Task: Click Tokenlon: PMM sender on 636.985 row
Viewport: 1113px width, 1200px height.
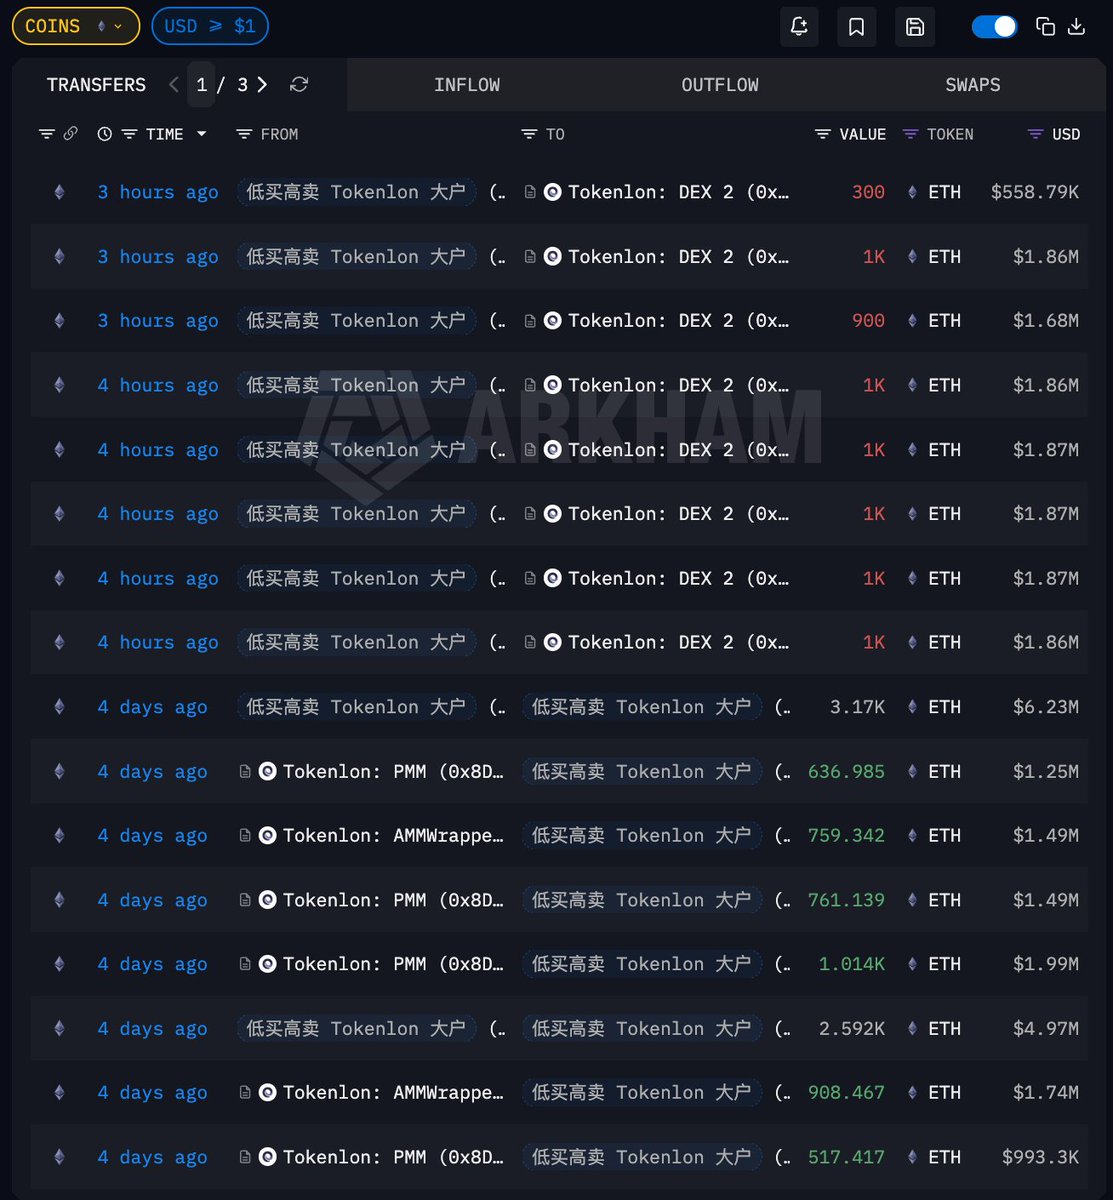Action: coord(394,771)
